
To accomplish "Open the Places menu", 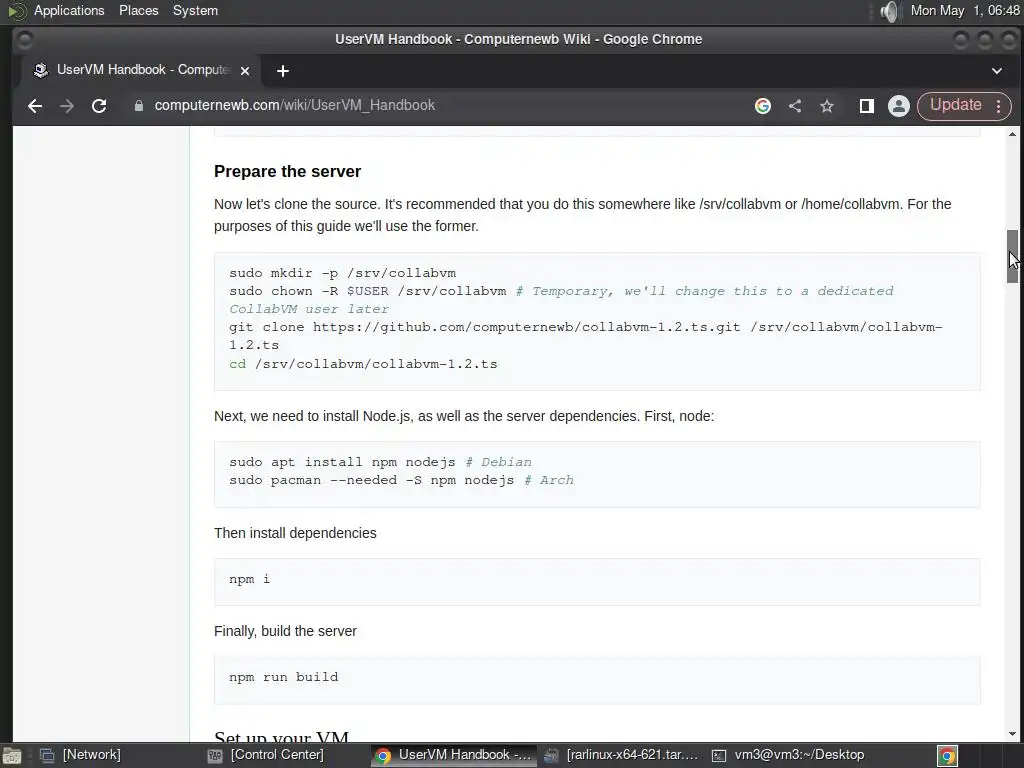I will point(138,10).
